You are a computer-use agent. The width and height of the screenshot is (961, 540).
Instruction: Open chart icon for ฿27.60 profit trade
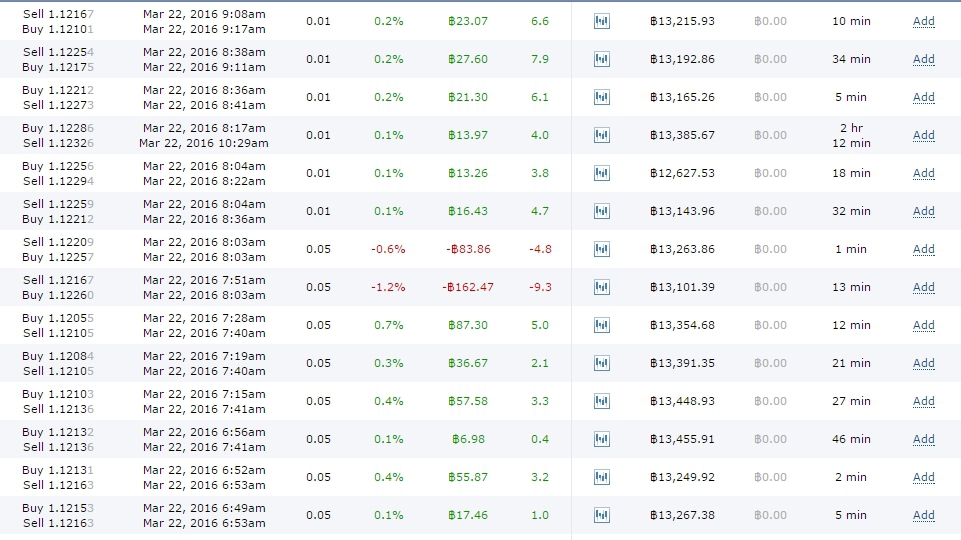click(601, 59)
